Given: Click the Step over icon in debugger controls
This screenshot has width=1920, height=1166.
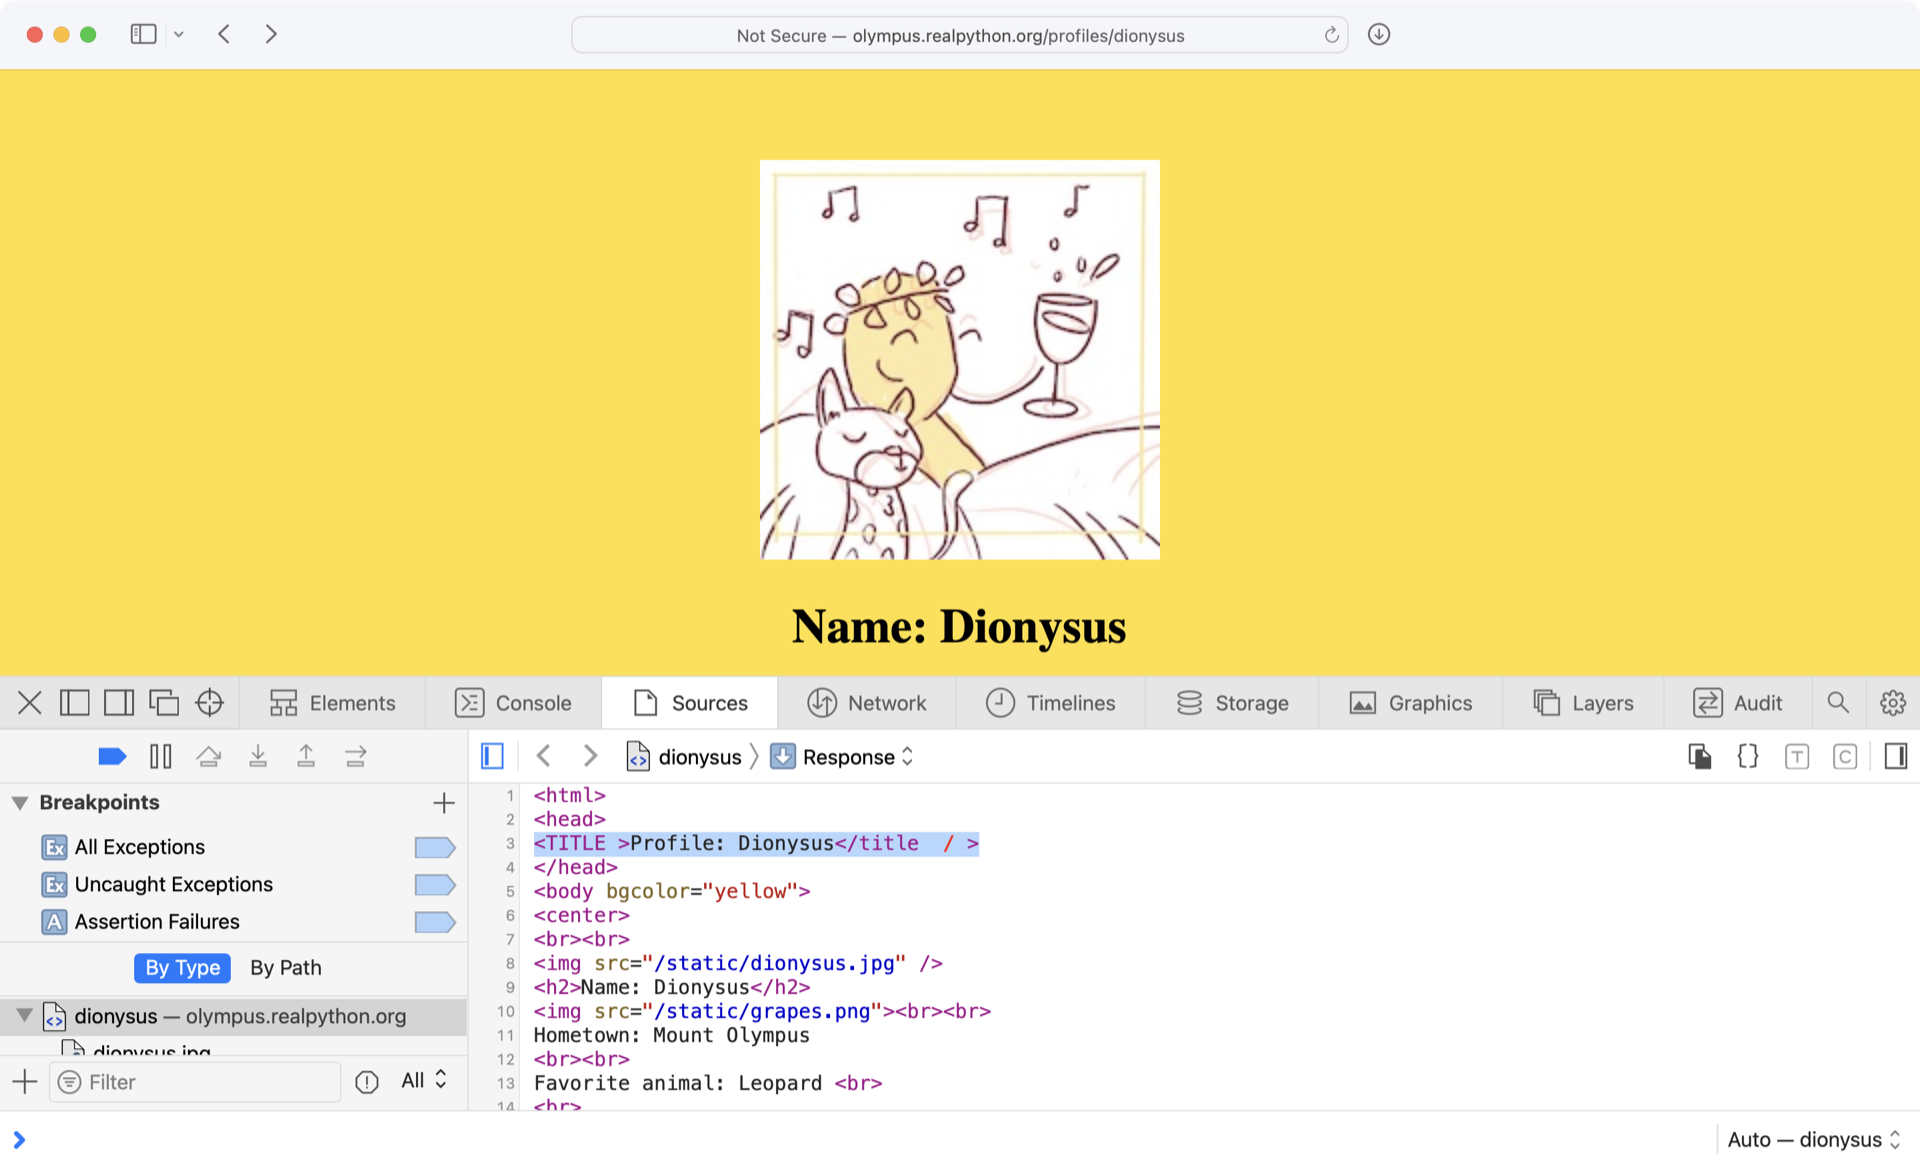Looking at the screenshot, I should (x=209, y=756).
